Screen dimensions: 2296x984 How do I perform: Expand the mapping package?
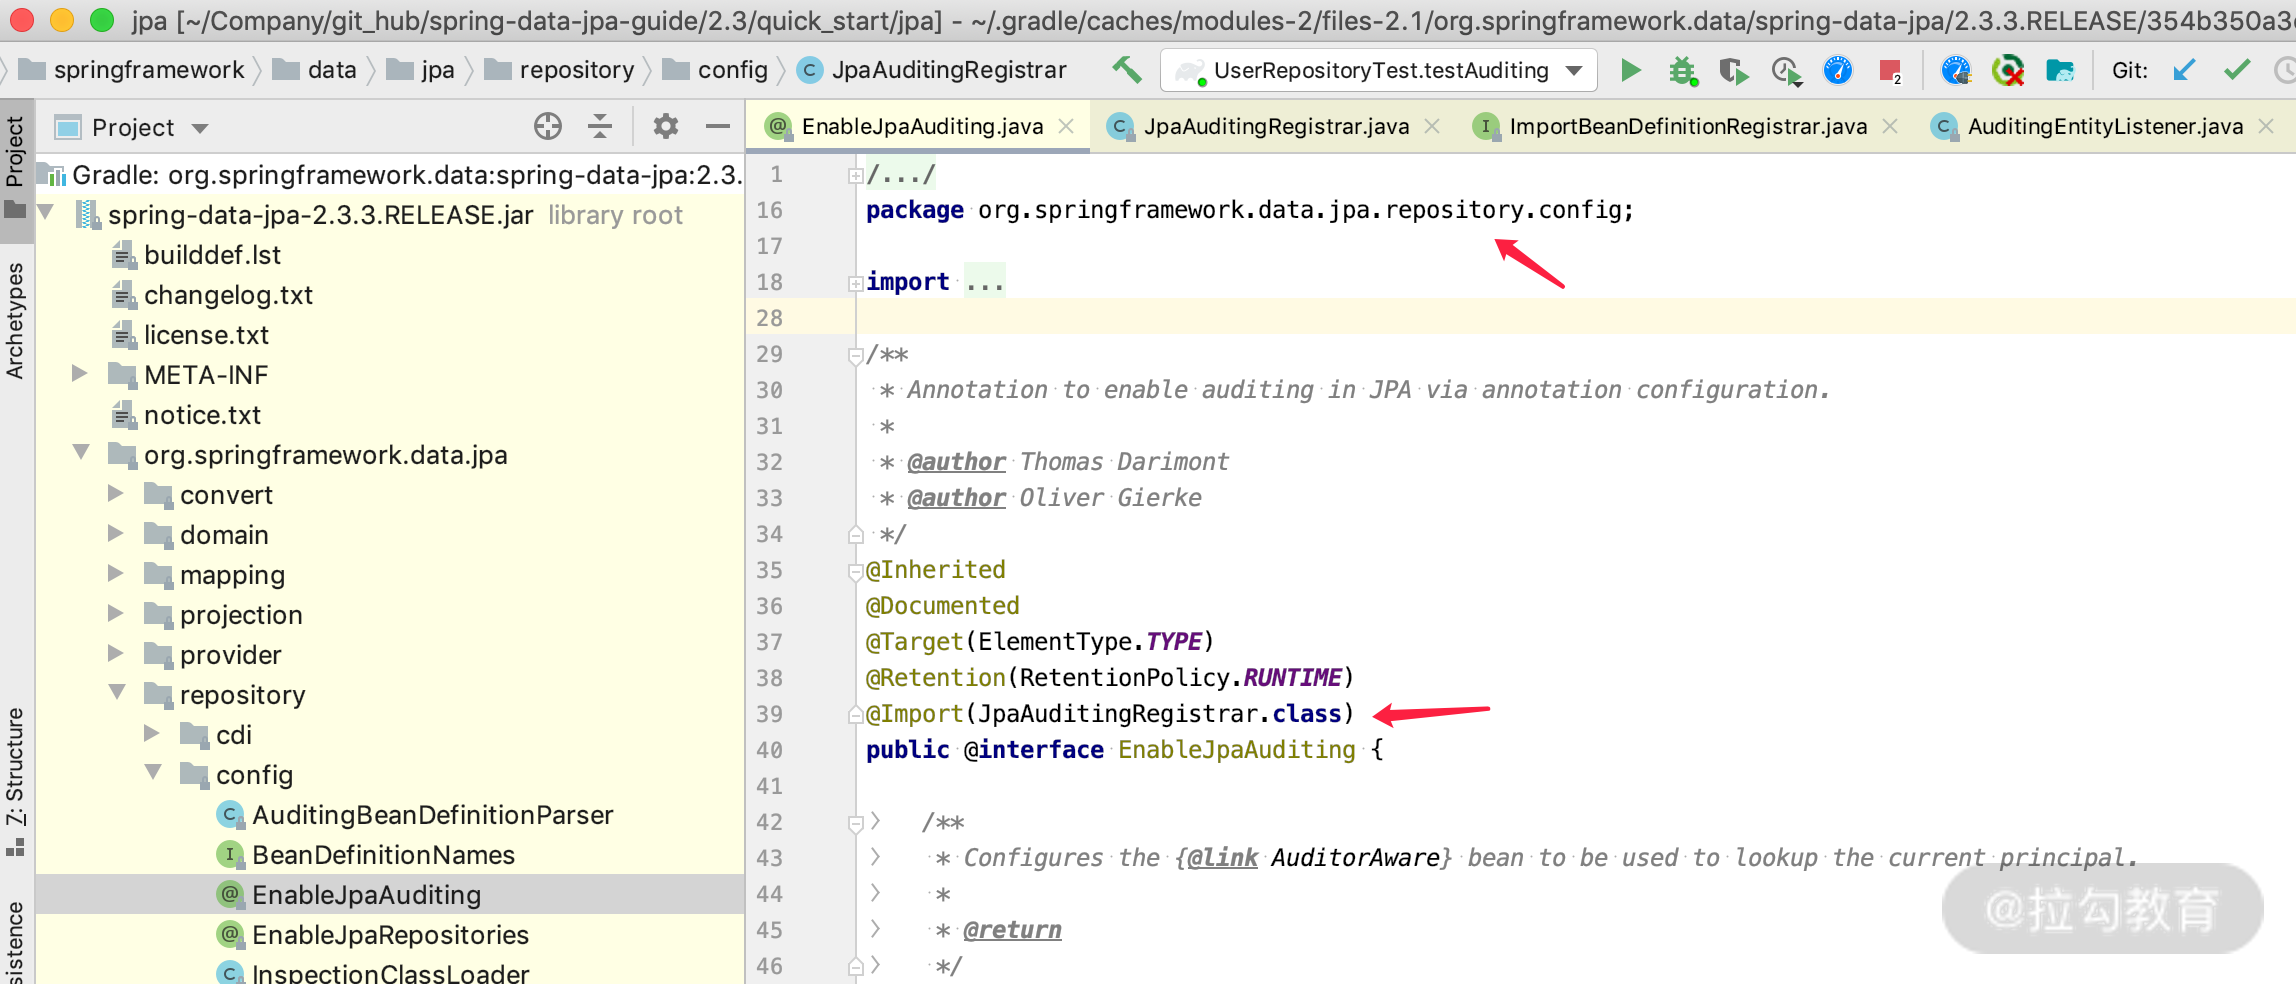pyautogui.click(x=116, y=573)
